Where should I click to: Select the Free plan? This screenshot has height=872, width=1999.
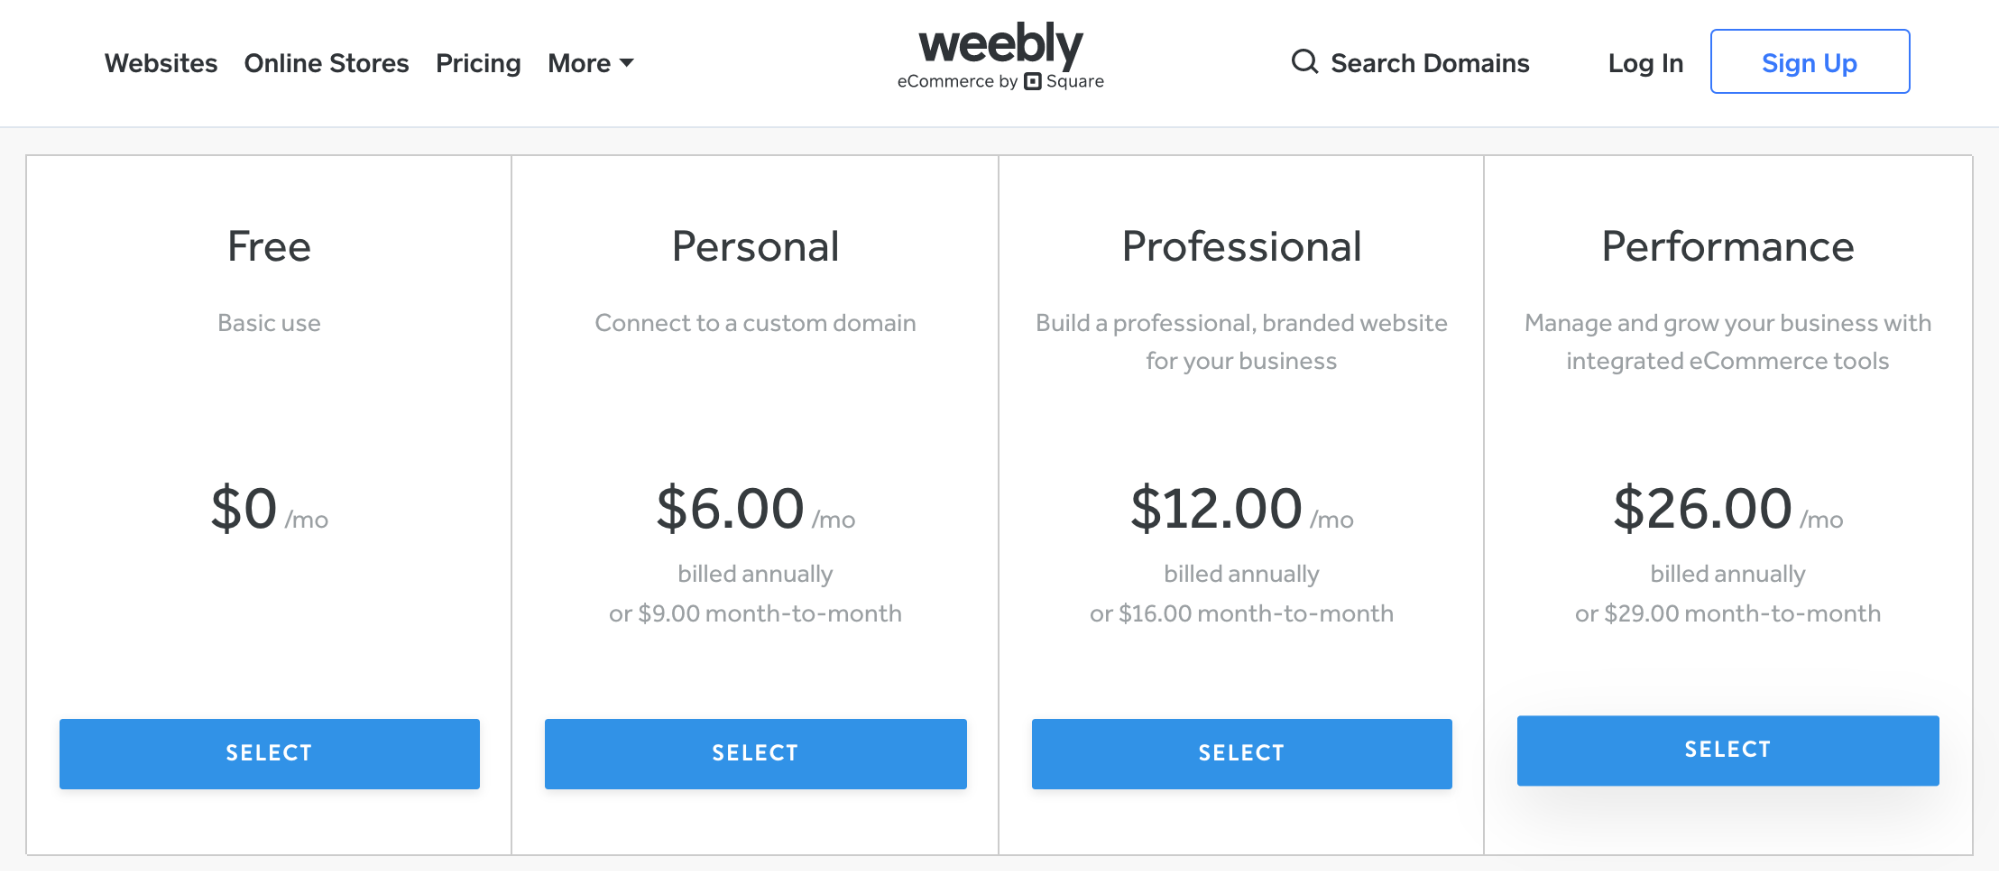tap(269, 753)
